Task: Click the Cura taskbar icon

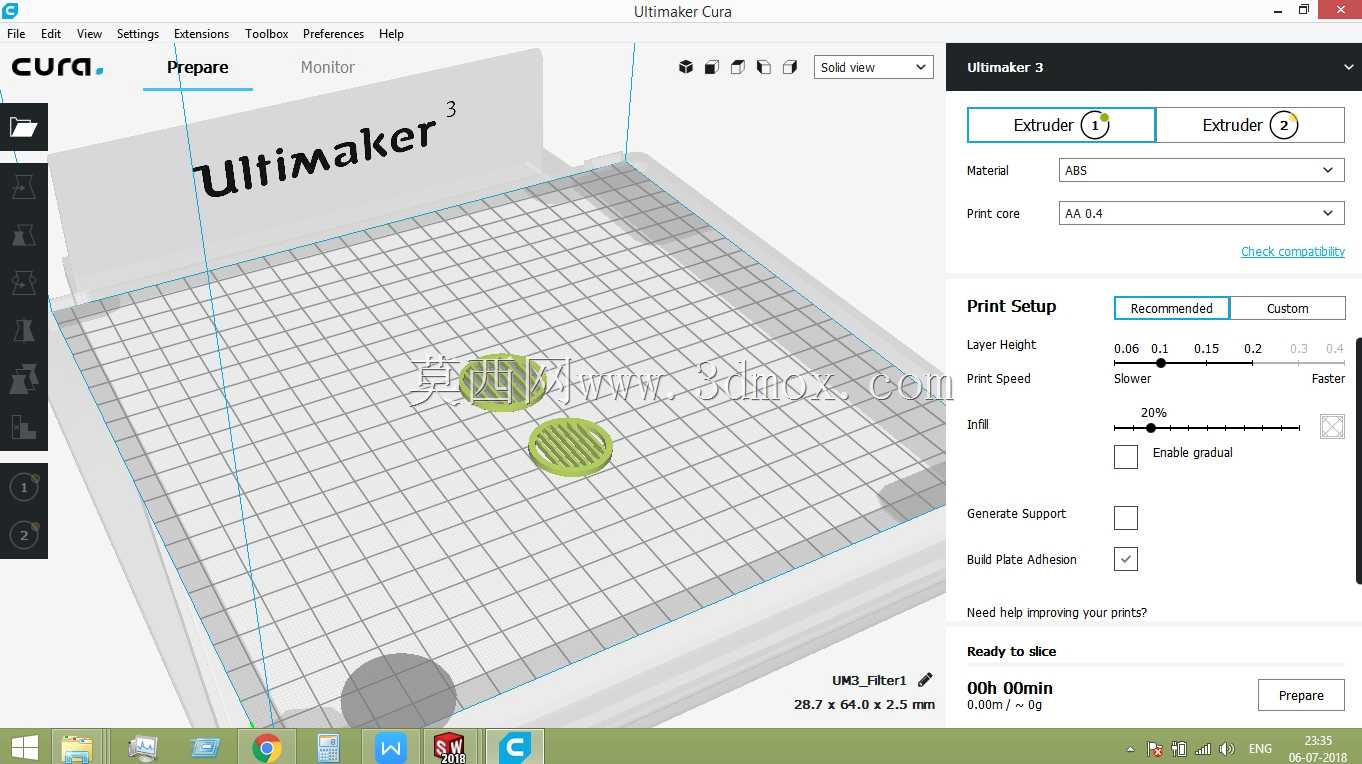Action: point(515,747)
